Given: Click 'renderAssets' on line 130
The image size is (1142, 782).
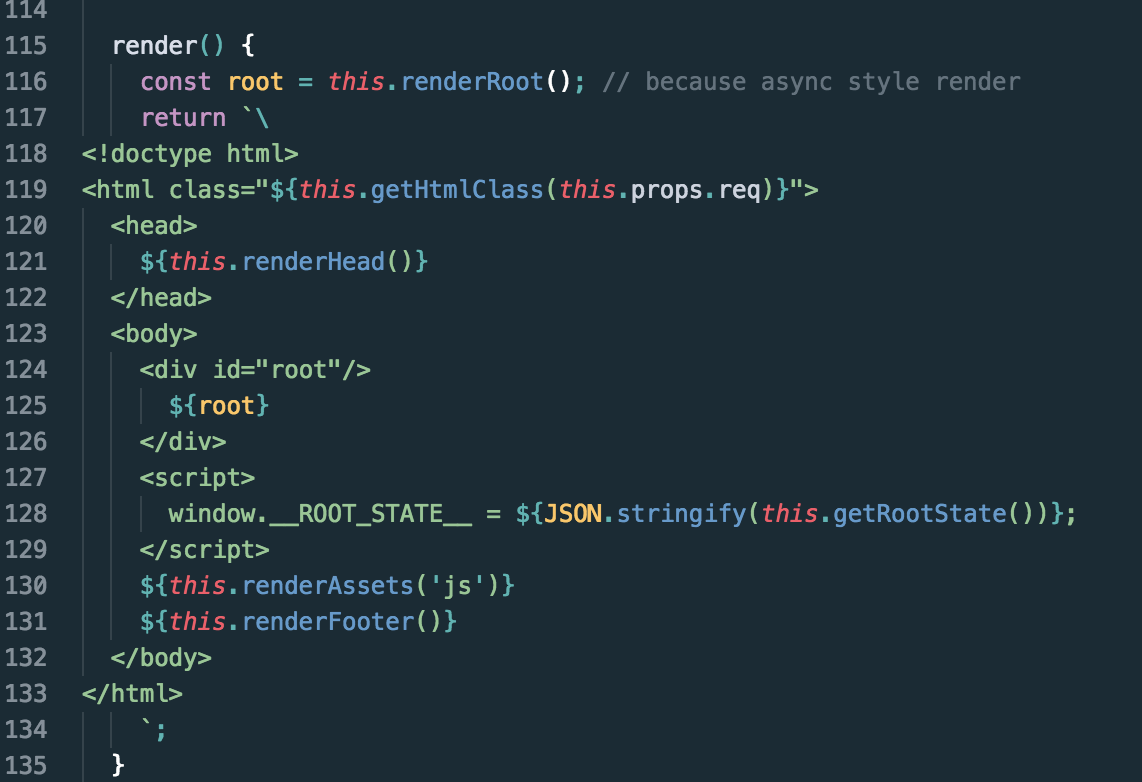Looking at the screenshot, I should (328, 586).
